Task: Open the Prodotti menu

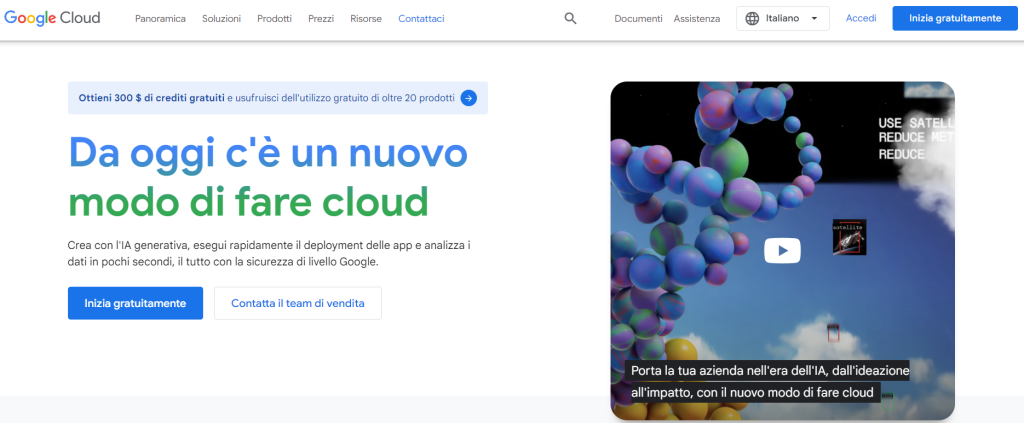Action: pyautogui.click(x=274, y=19)
